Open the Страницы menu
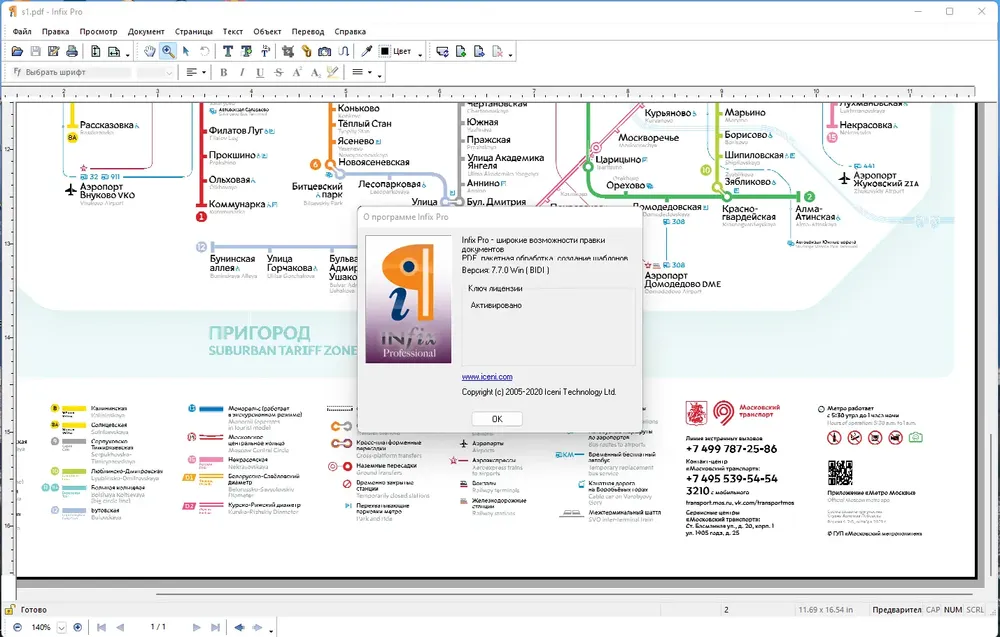The image size is (1000, 637). click(x=194, y=31)
